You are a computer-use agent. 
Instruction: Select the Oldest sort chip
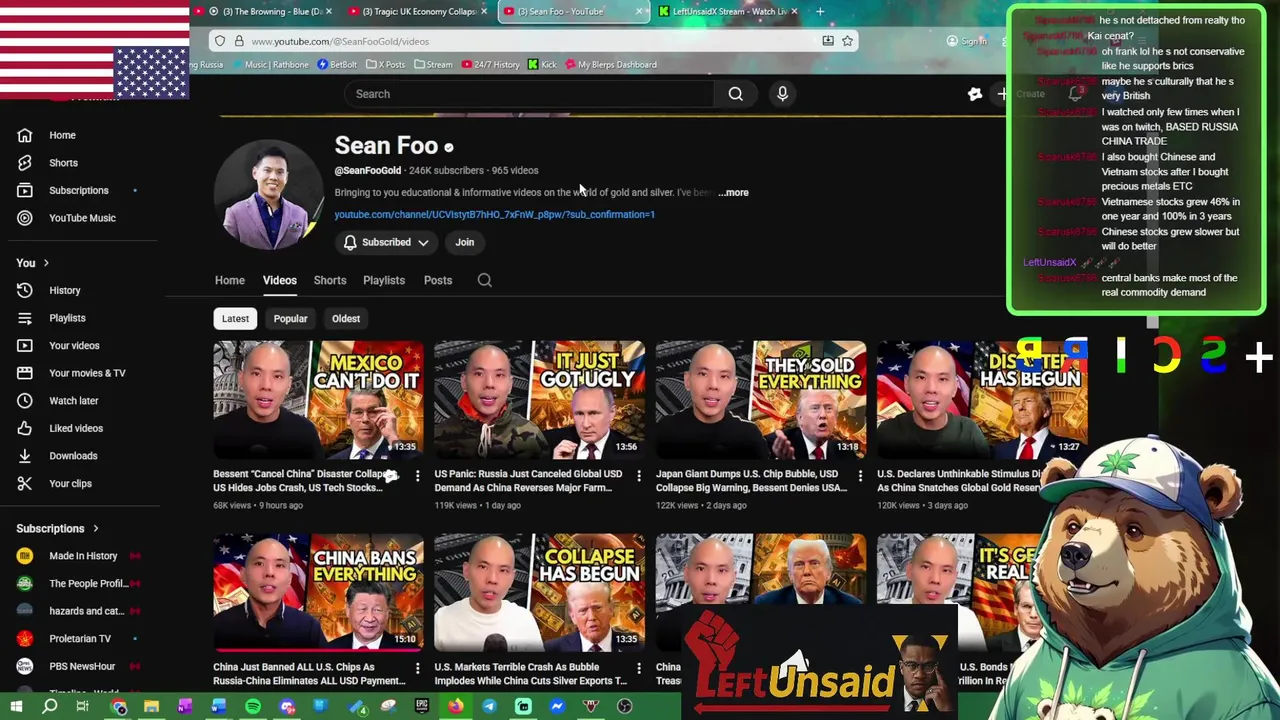(x=346, y=318)
